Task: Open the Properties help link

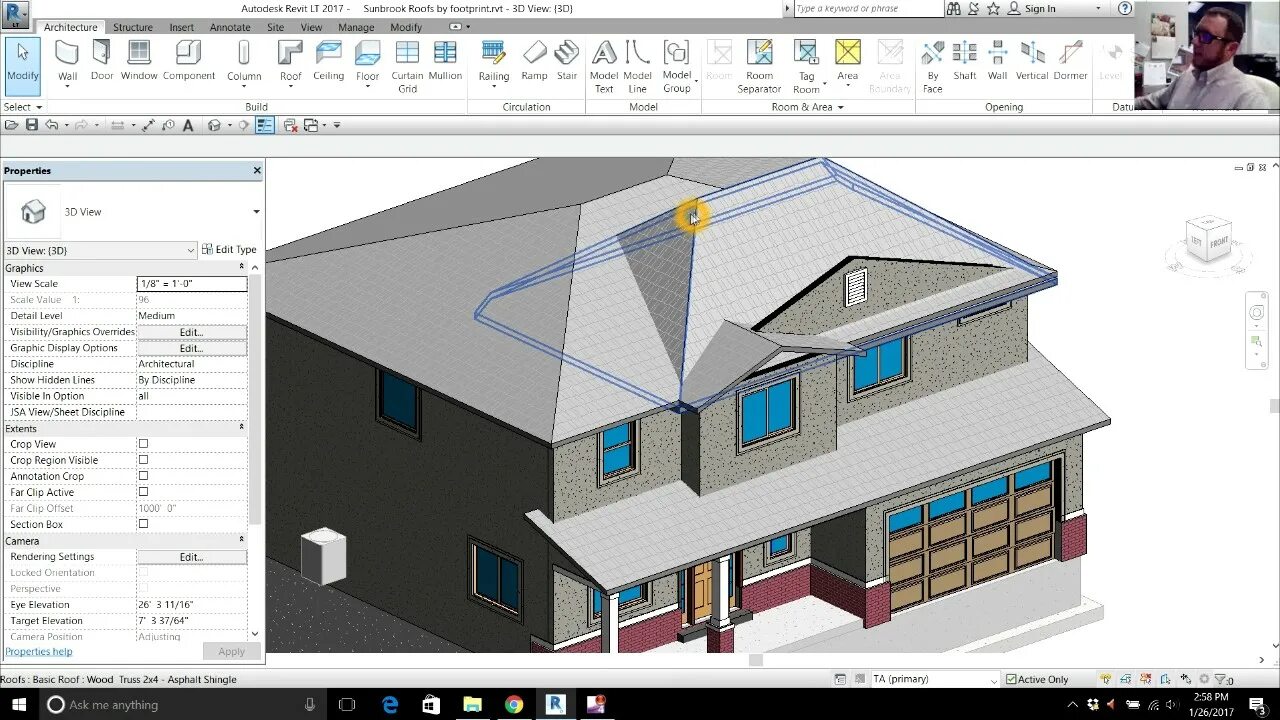Action: click(x=39, y=652)
